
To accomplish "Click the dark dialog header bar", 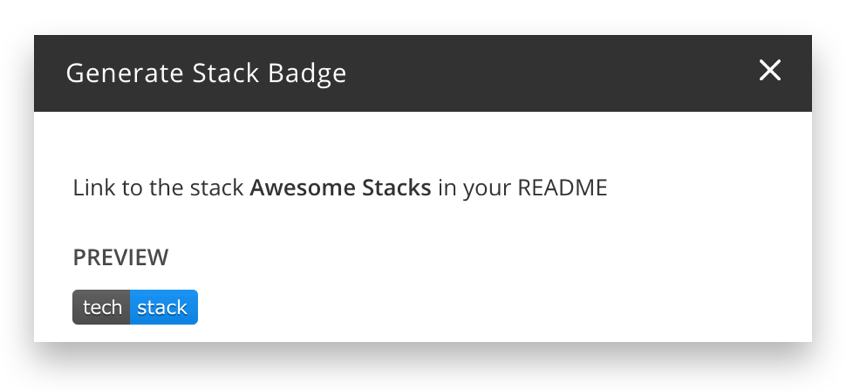I will 423,73.
